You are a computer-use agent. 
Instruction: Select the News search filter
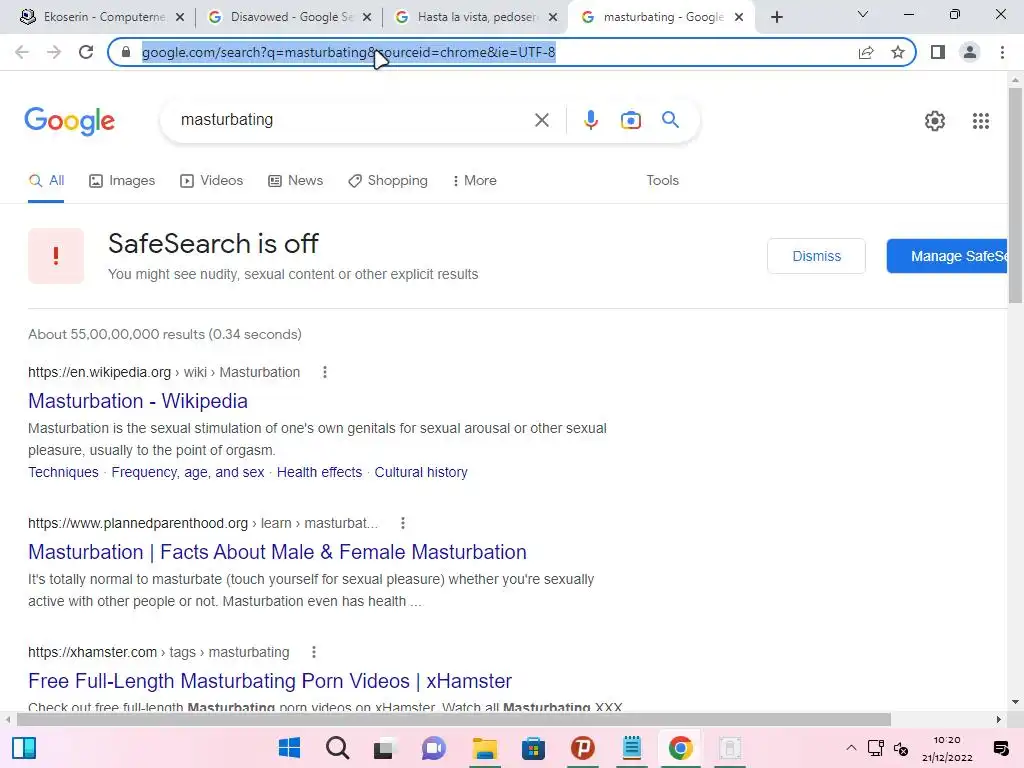pyautogui.click(x=295, y=181)
